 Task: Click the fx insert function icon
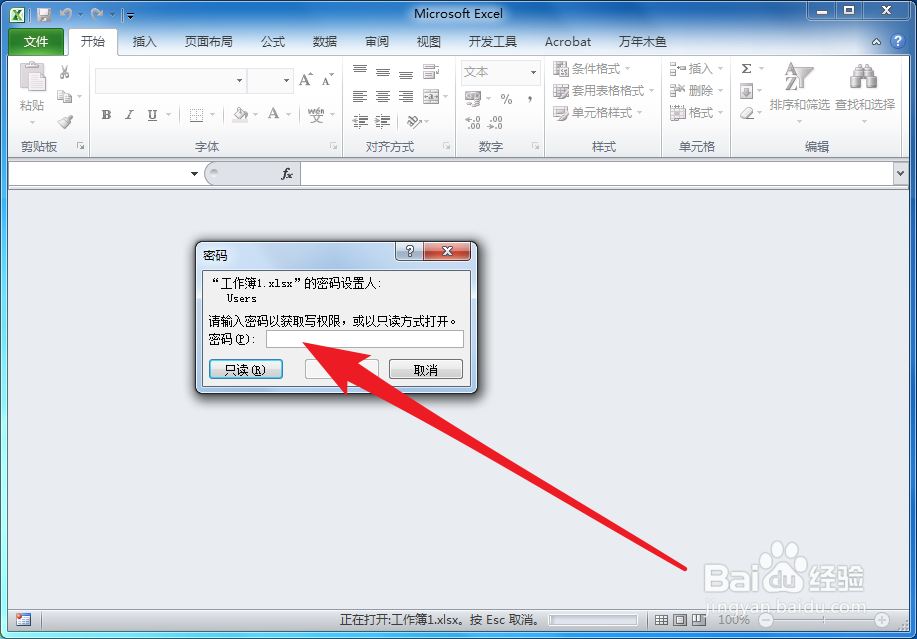288,174
